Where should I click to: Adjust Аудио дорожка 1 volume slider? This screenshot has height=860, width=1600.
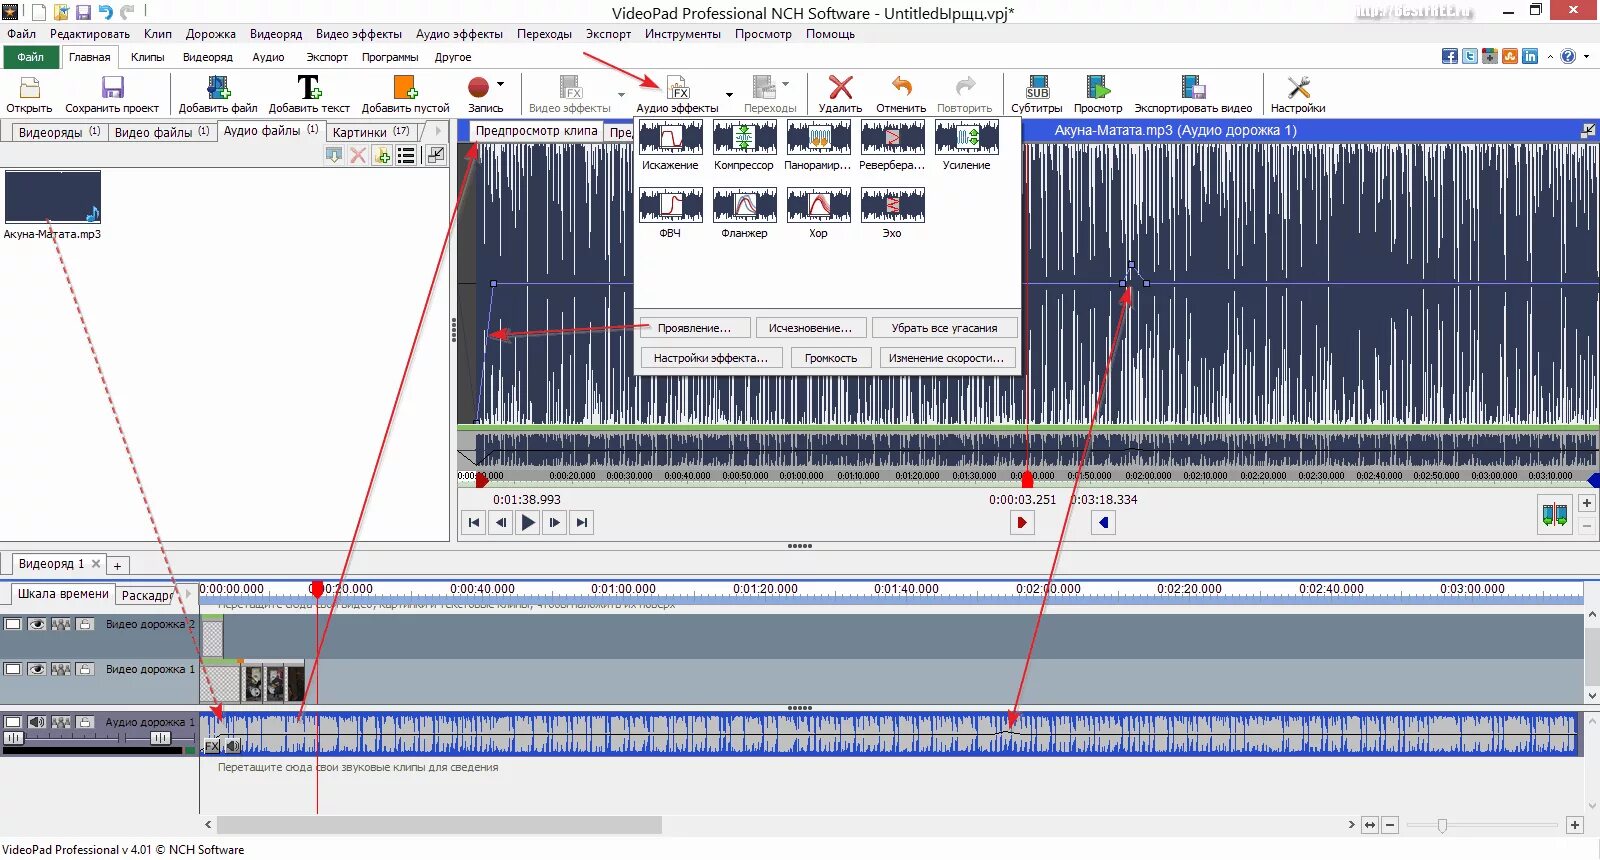pyautogui.click(x=14, y=738)
